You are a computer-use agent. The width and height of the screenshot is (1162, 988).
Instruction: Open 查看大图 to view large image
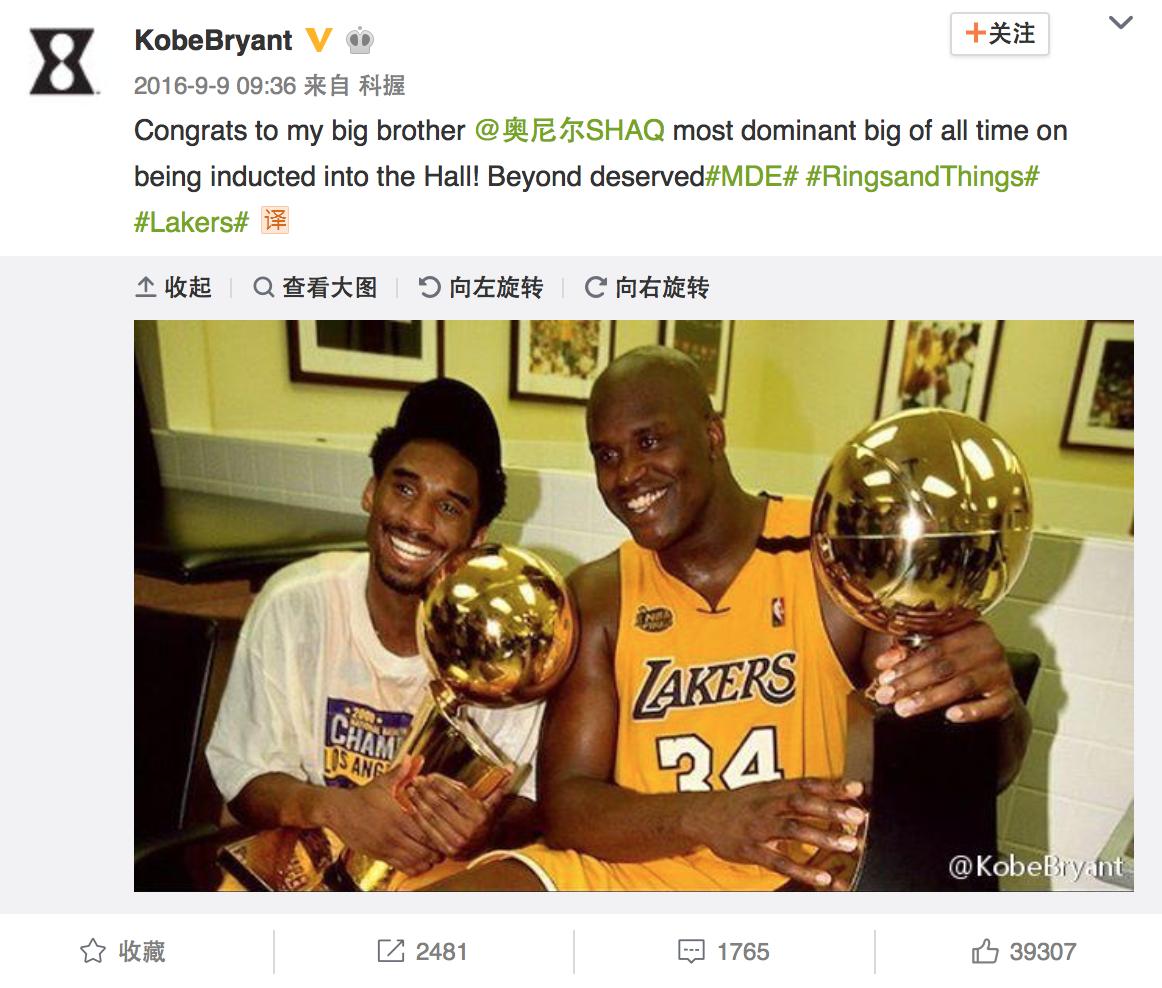(315, 287)
